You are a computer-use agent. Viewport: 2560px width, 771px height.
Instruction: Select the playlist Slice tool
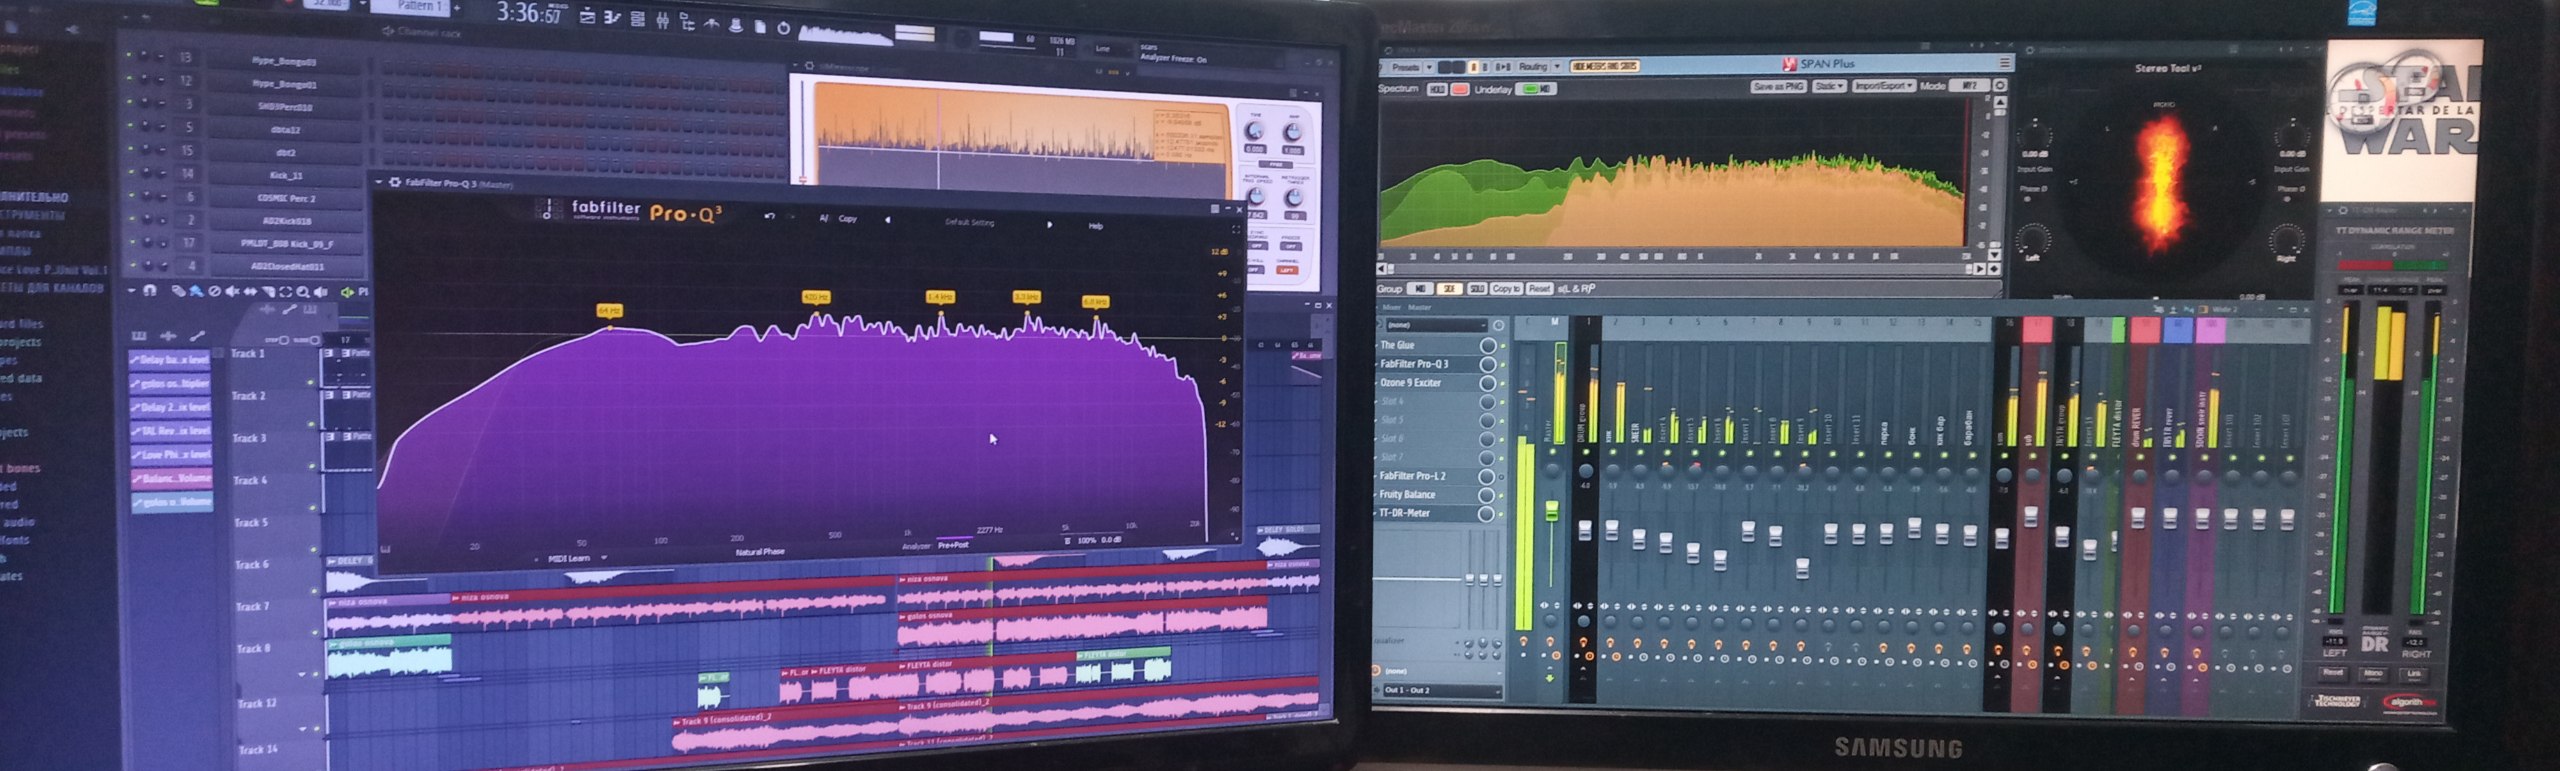[x=269, y=292]
